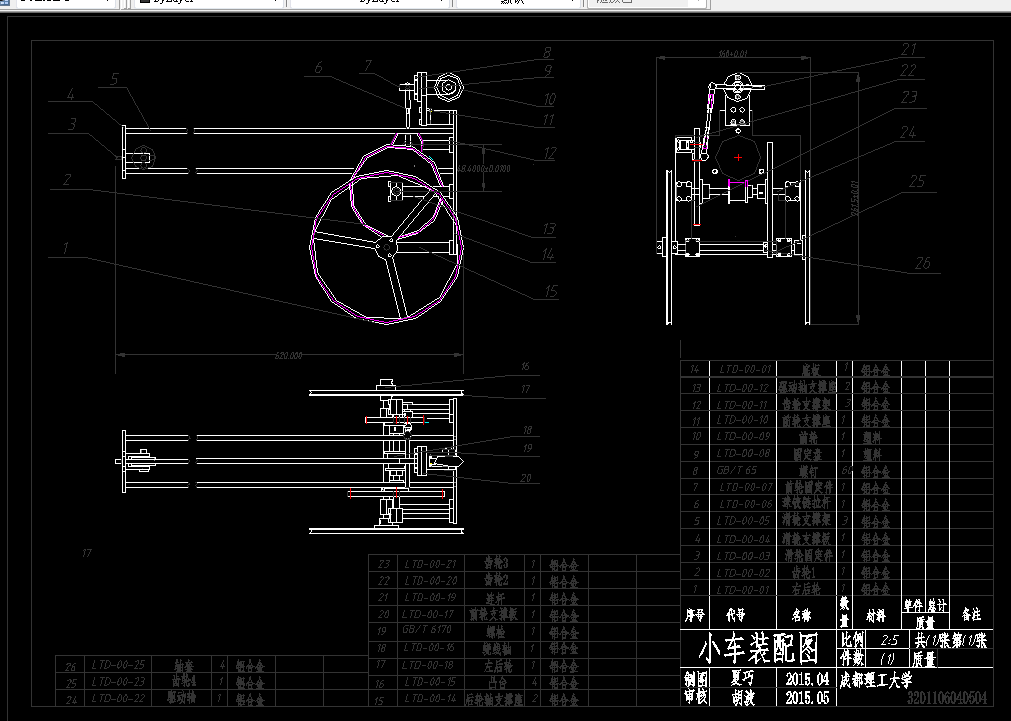Viewport: 1011px width, 721px height.
Task: Click part code LTD-00-15 in parts list
Action: click(431, 681)
